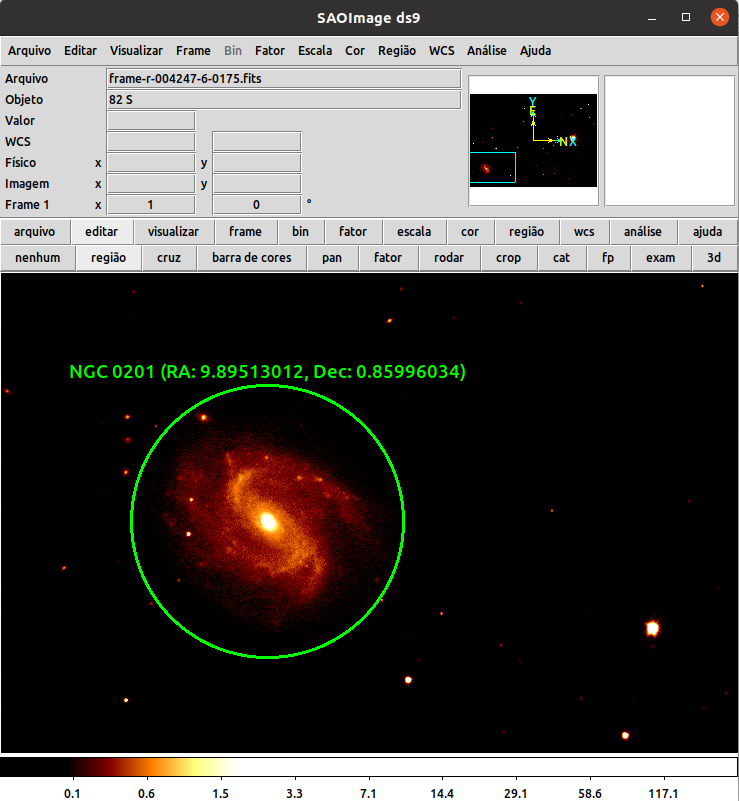This screenshot has height=801, width=739.
Task: Select the 'frame' button bar tab
Action: tap(245, 231)
